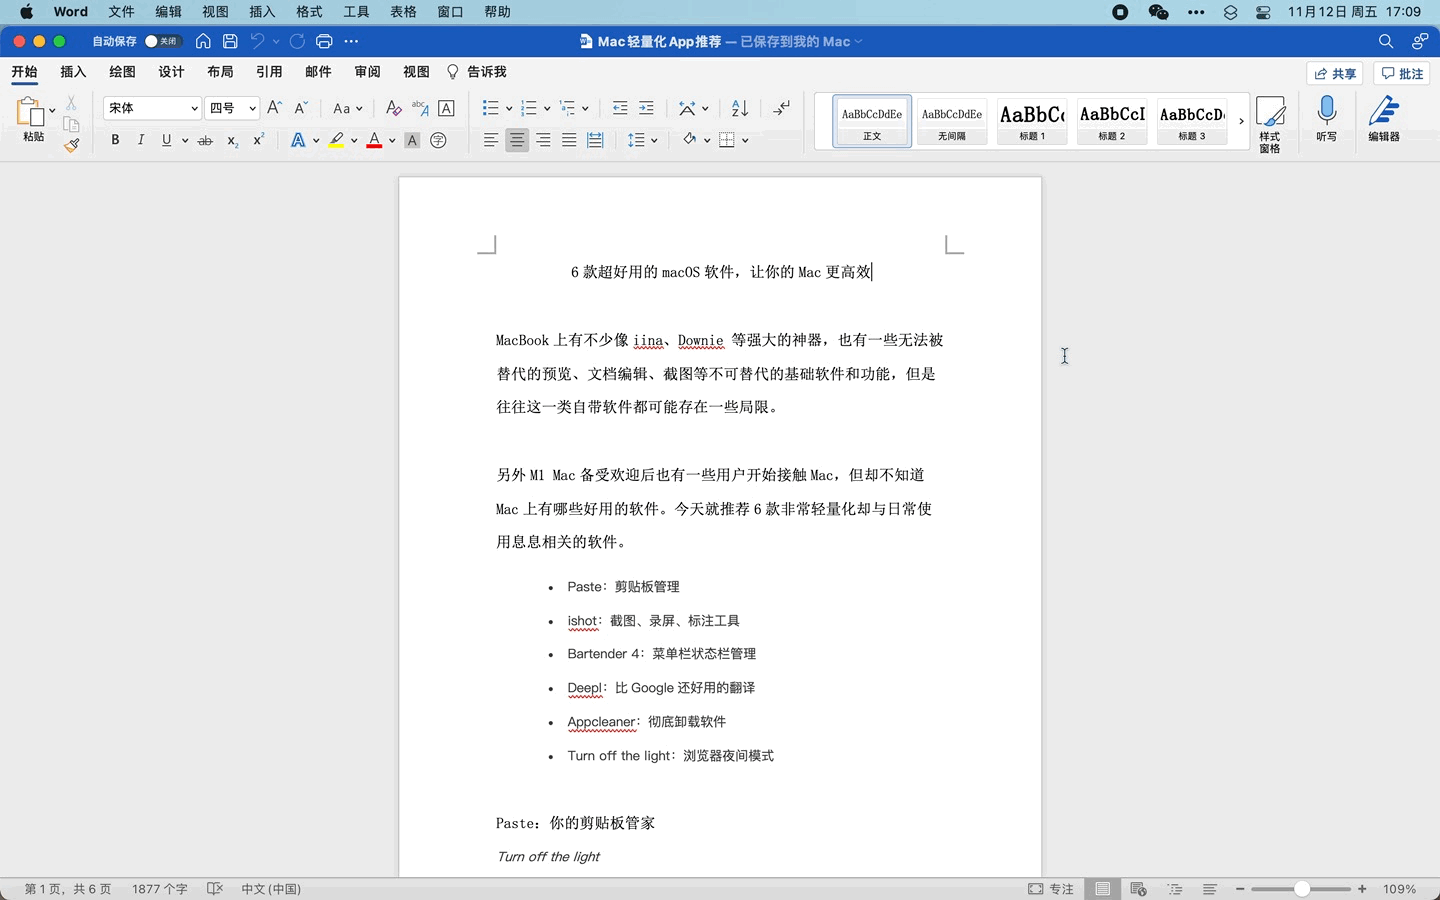Switch to the 插入 ribbon tab

click(73, 72)
